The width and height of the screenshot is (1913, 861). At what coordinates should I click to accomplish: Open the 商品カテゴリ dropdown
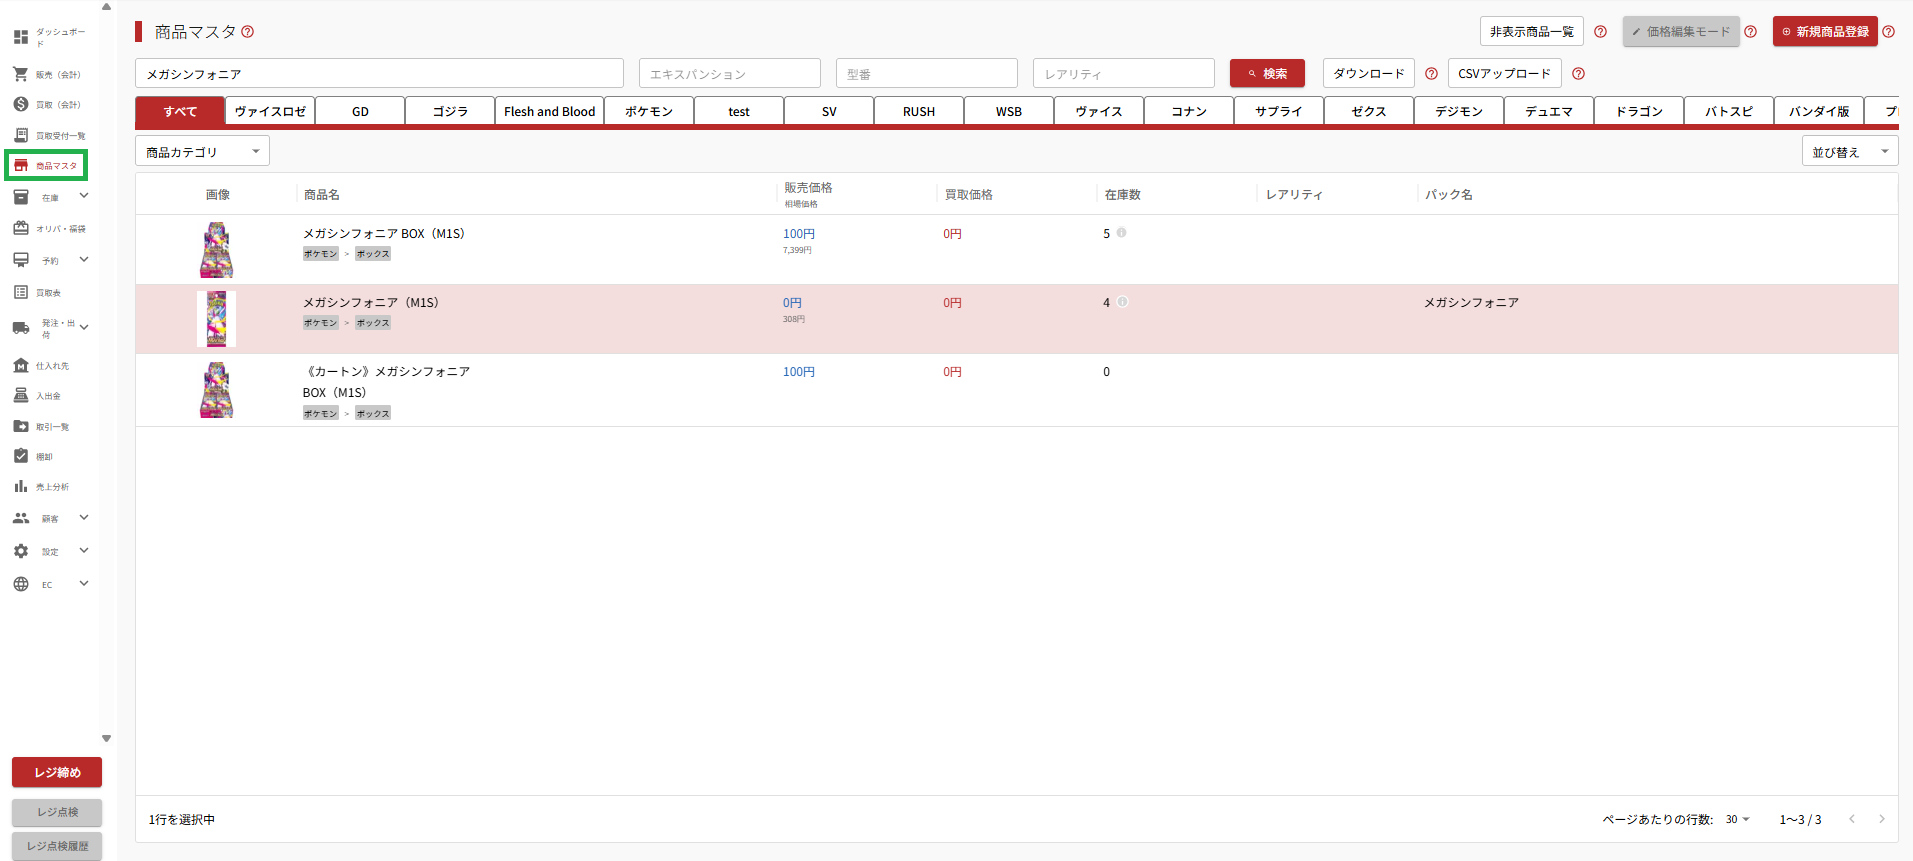click(202, 152)
